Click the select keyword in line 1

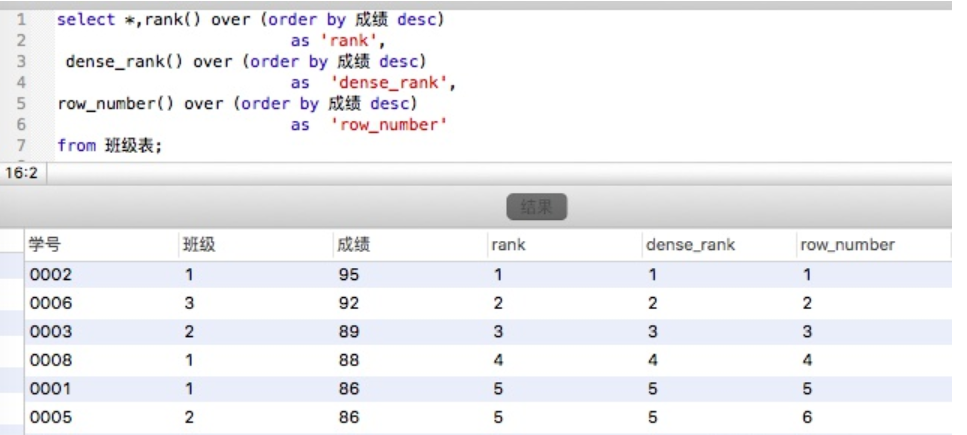click(86, 20)
